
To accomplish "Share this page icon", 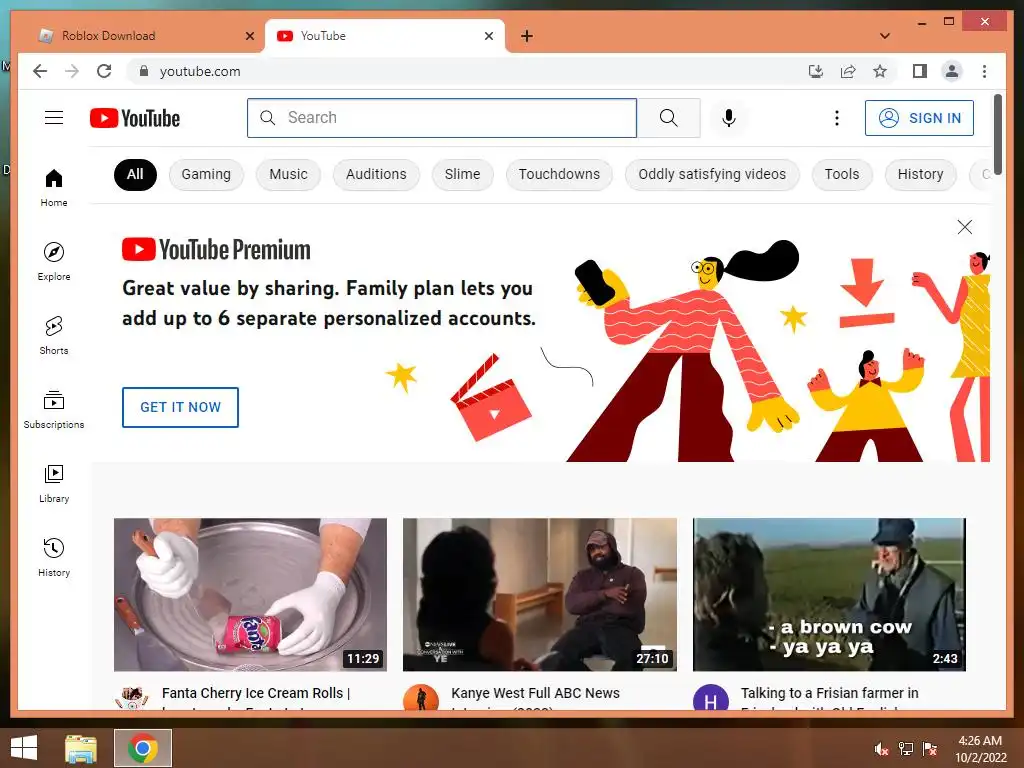I will (x=848, y=71).
